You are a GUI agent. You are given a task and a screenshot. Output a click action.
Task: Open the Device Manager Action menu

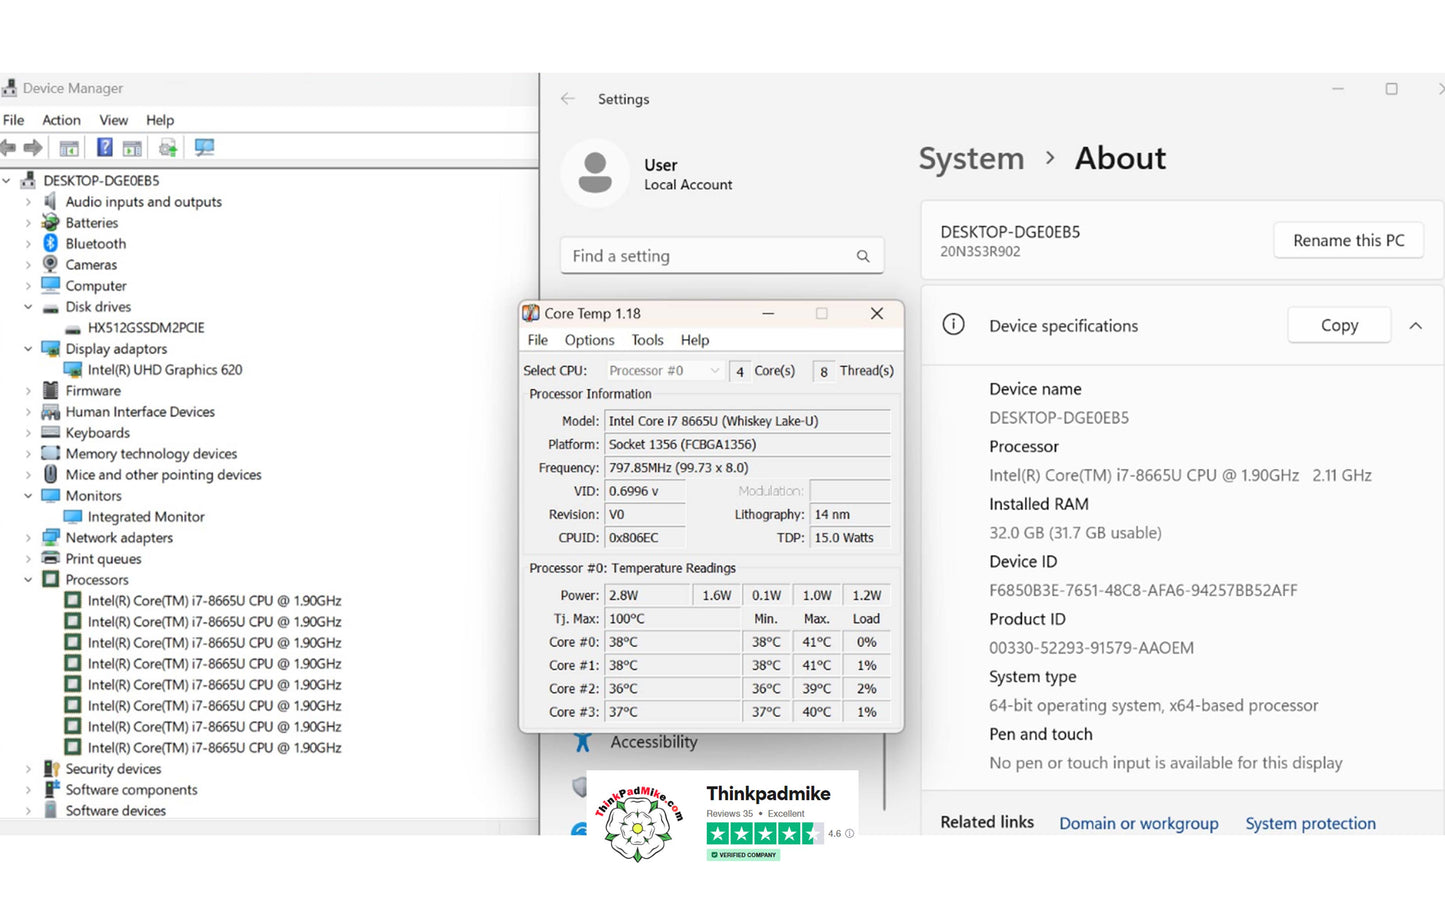61,120
